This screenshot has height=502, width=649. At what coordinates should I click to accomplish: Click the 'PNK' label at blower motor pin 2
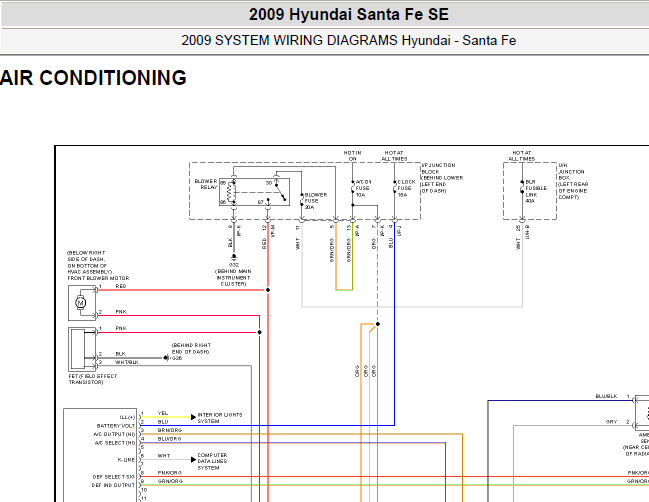click(121, 312)
